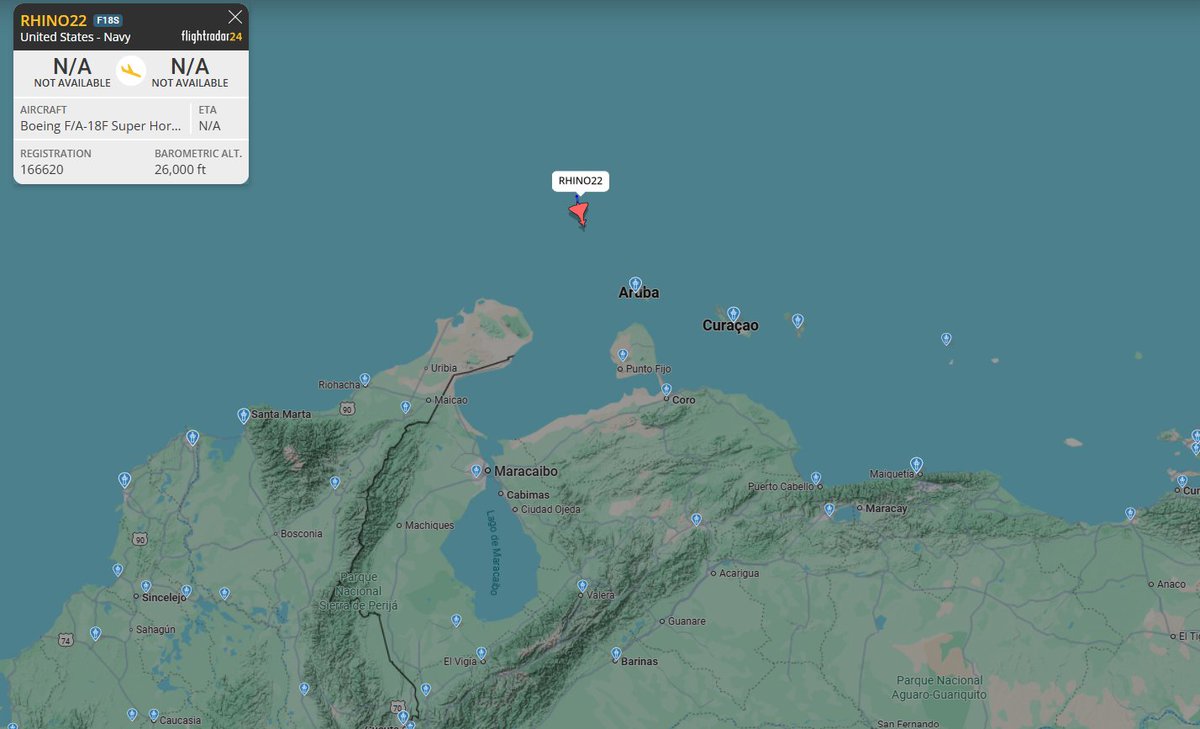The width and height of the screenshot is (1200, 729).
Task: Select the yellow airplane photo placeholder icon
Action: pyautogui.click(x=131, y=72)
